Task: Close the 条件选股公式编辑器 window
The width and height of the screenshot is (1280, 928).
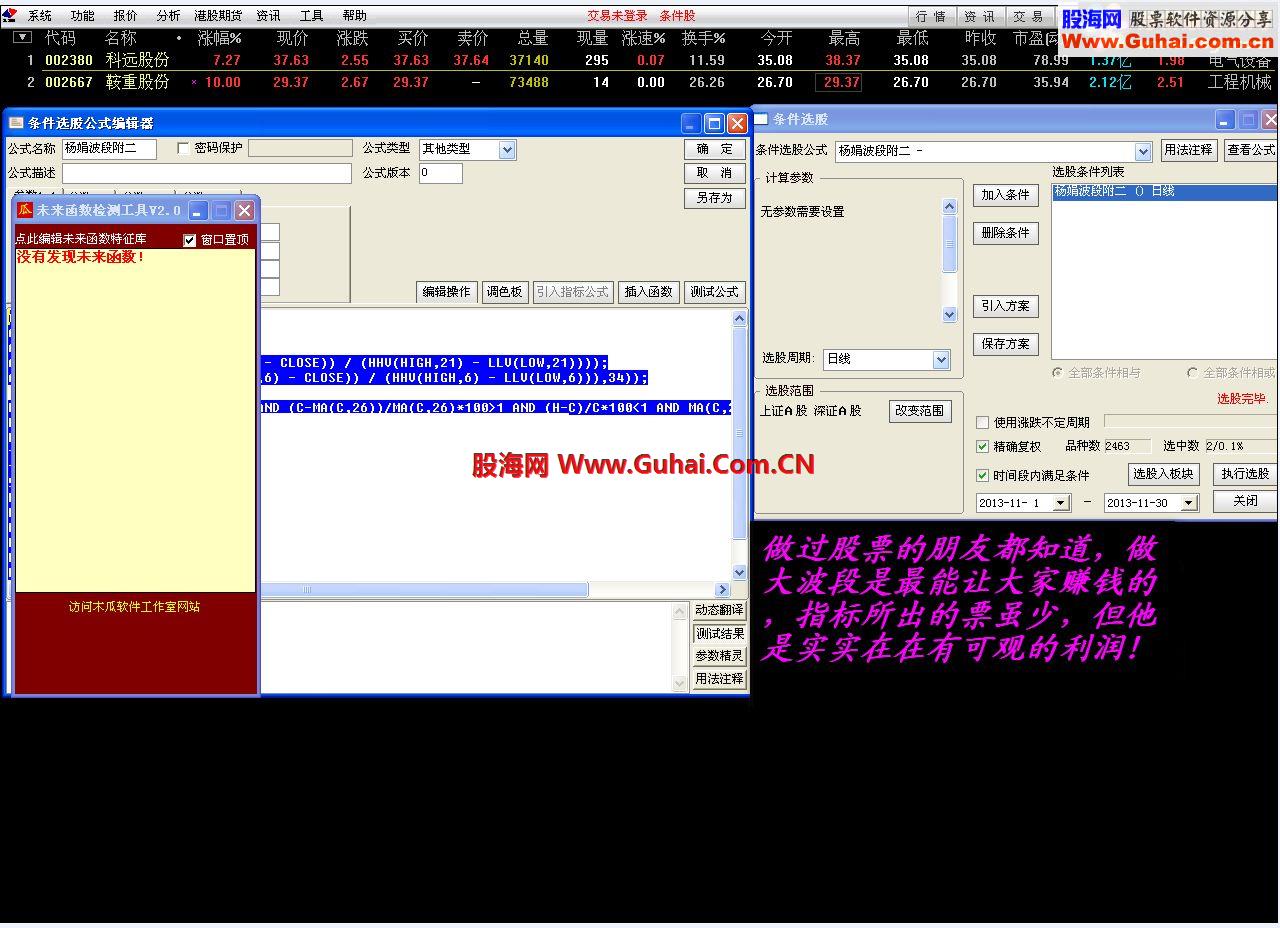Action: point(737,123)
